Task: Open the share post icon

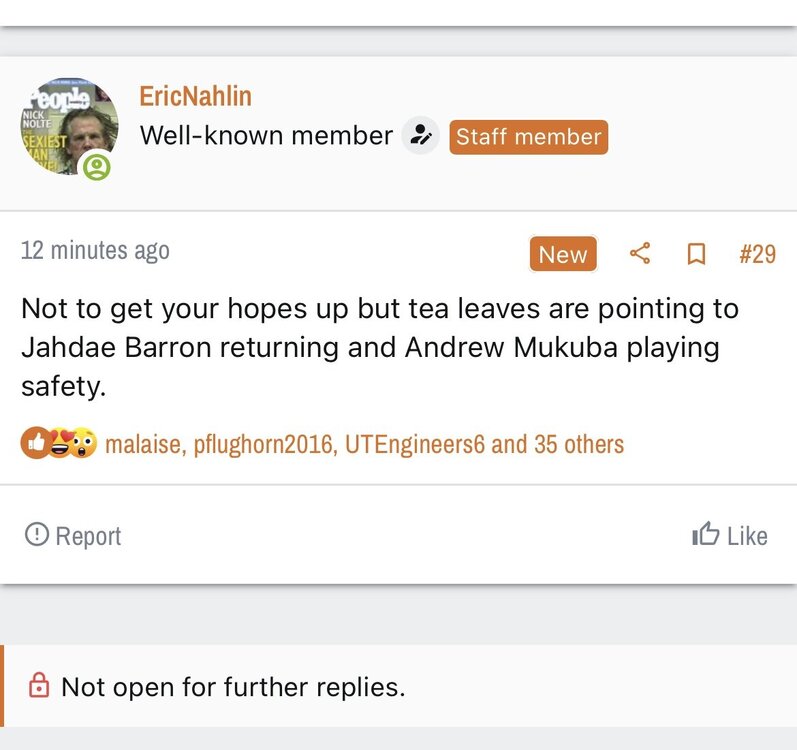Action: tap(640, 254)
